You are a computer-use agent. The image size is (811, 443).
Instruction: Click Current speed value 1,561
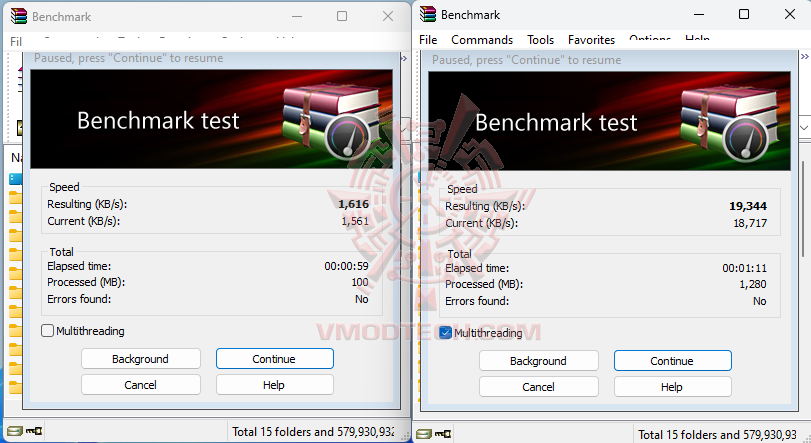pyautogui.click(x=355, y=221)
